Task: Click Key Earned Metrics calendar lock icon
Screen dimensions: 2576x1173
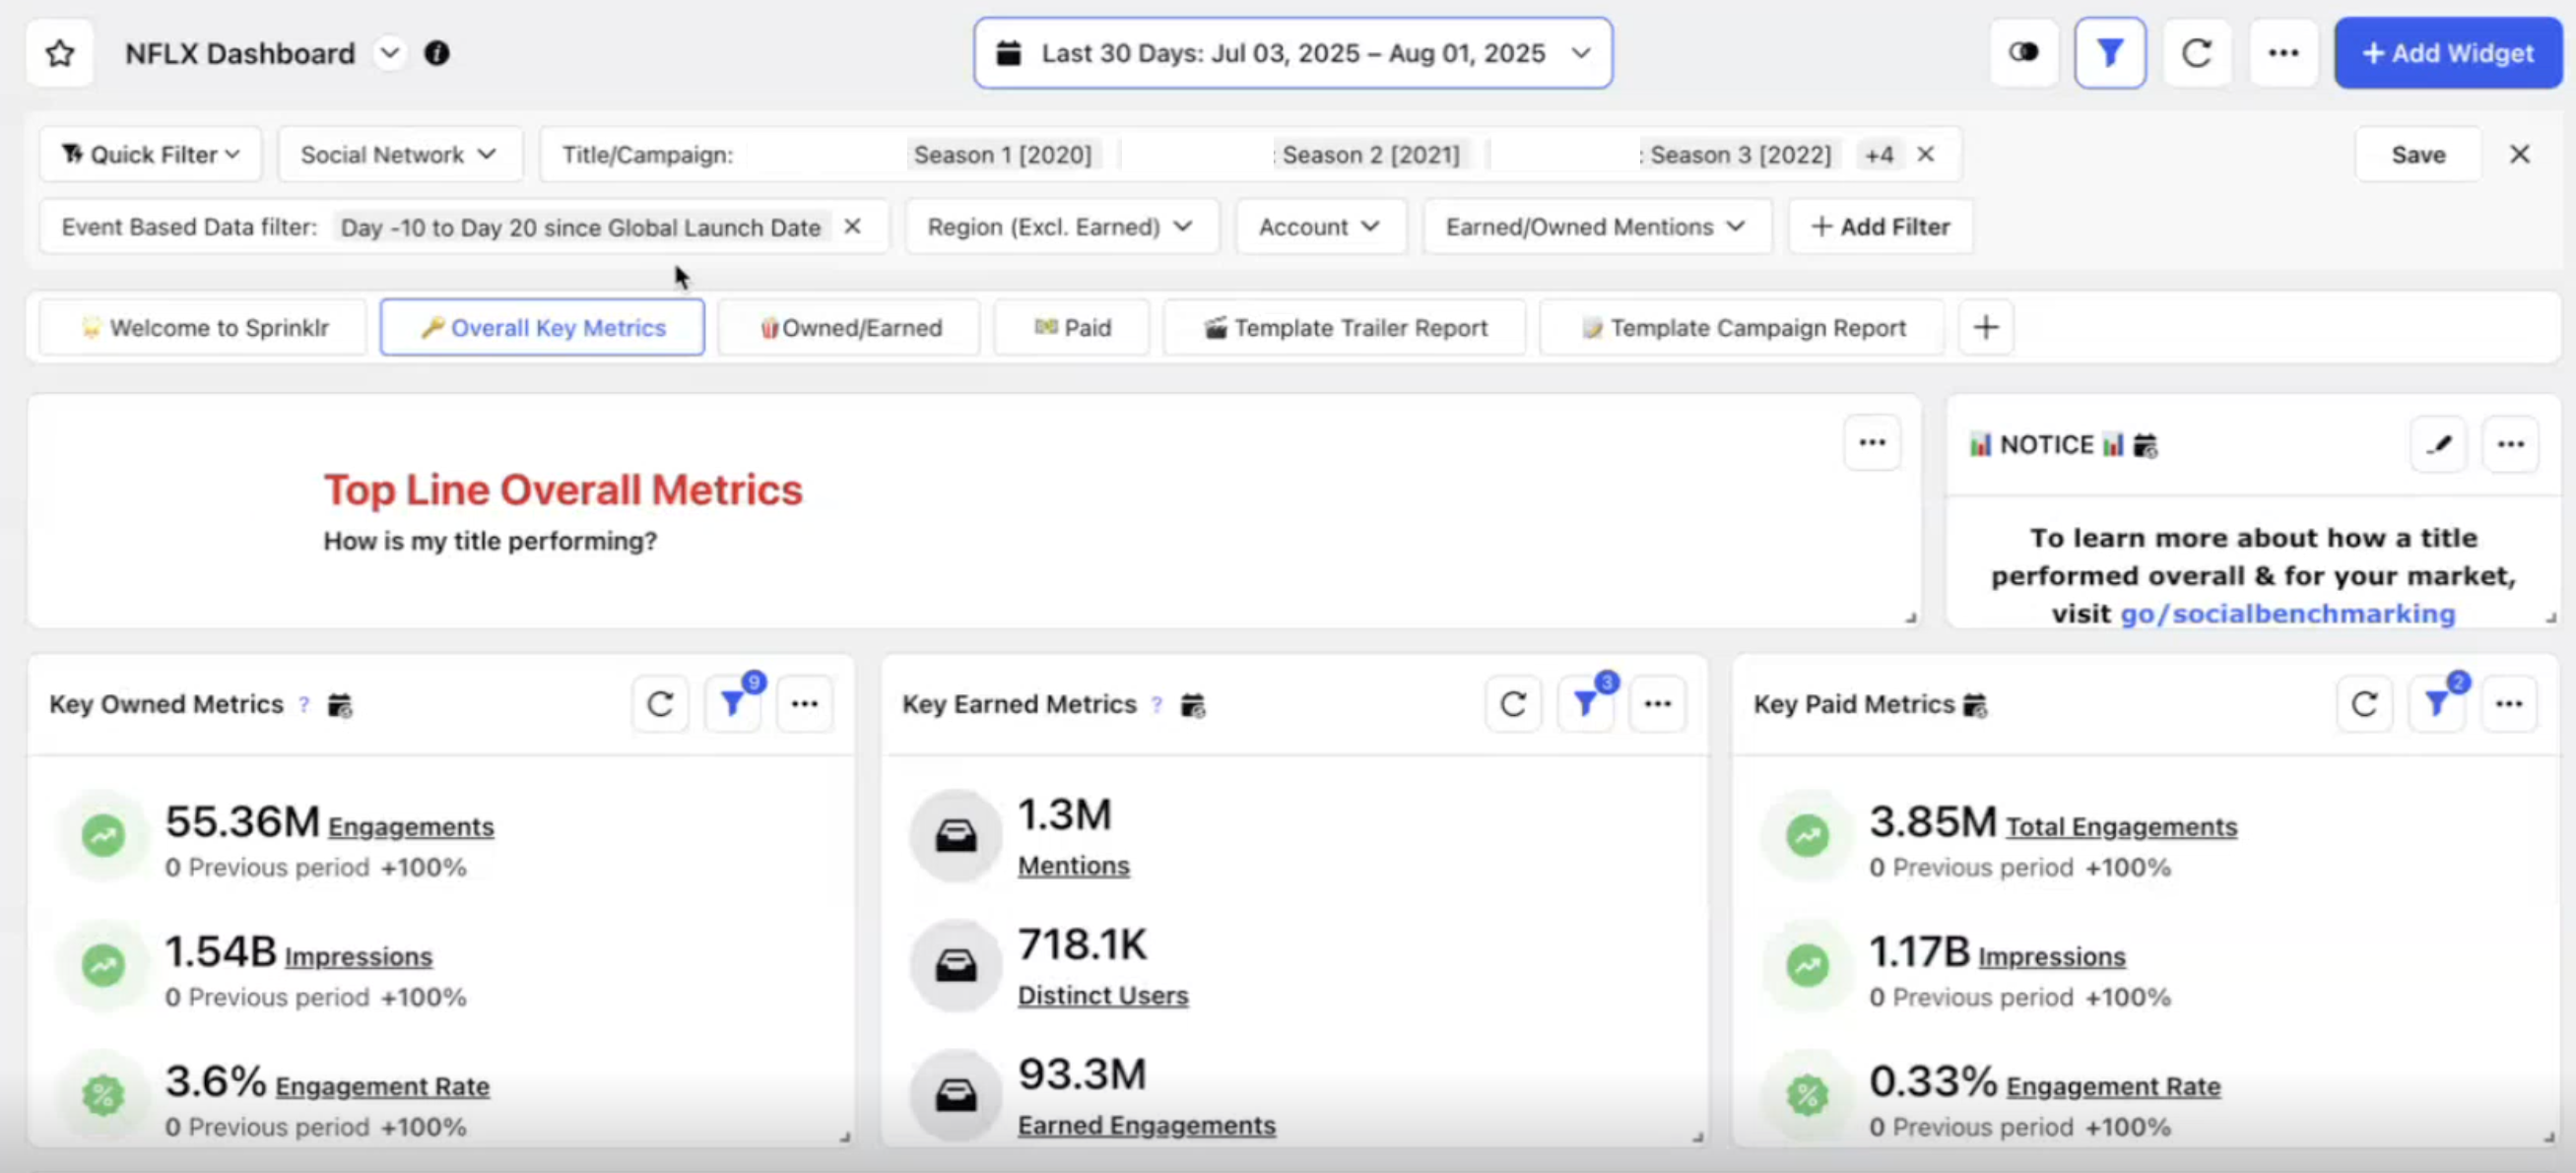Action: [x=1193, y=705]
